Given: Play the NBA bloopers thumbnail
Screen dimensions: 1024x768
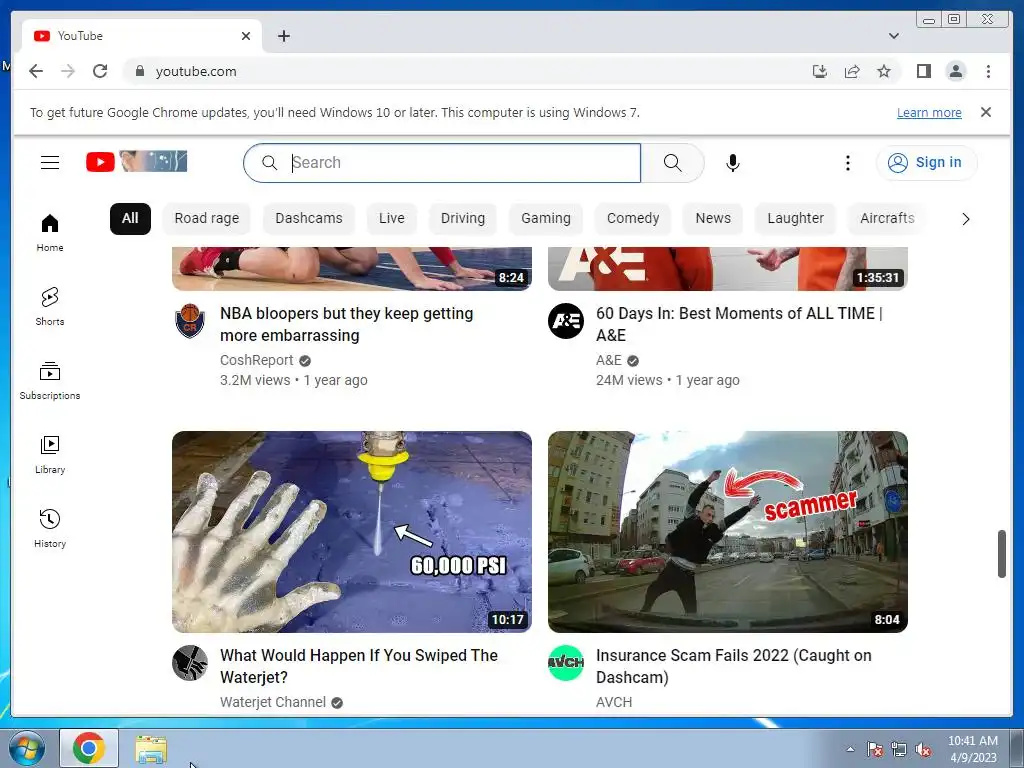Looking at the screenshot, I should coord(352,268).
